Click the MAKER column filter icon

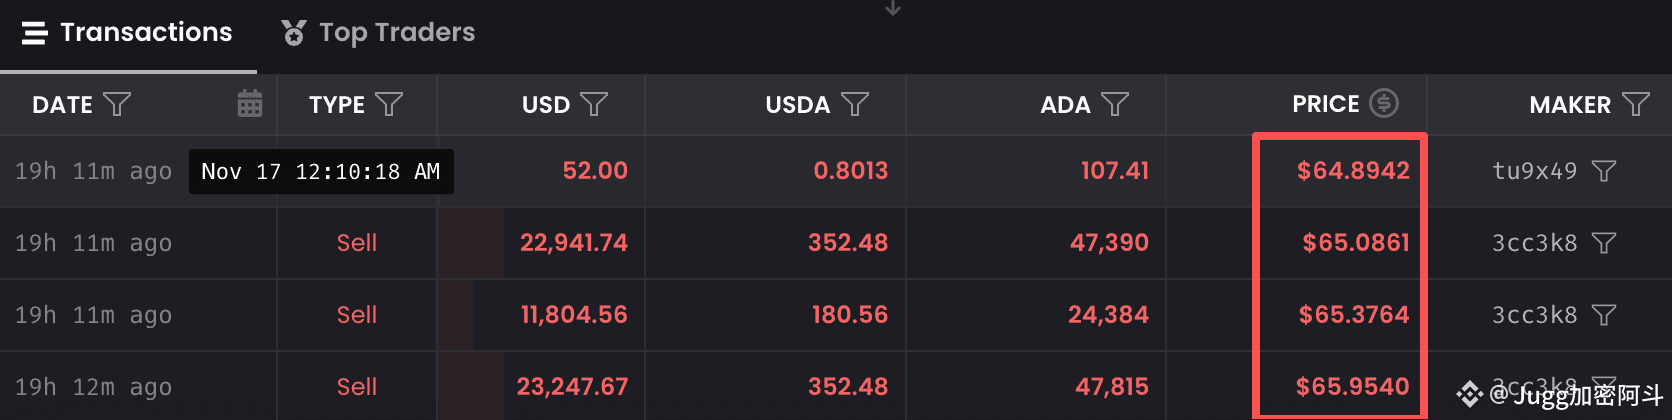point(1636,104)
